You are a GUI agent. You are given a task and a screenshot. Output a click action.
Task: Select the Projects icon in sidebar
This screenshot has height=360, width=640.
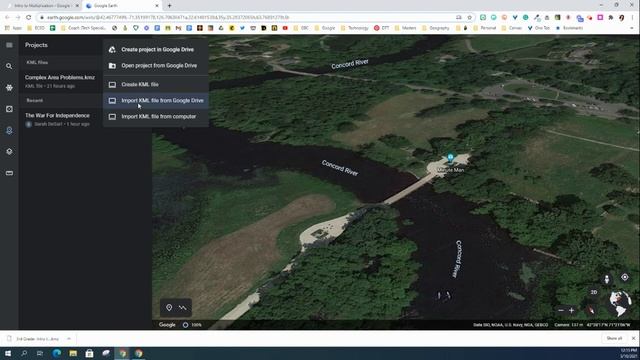(x=9, y=131)
